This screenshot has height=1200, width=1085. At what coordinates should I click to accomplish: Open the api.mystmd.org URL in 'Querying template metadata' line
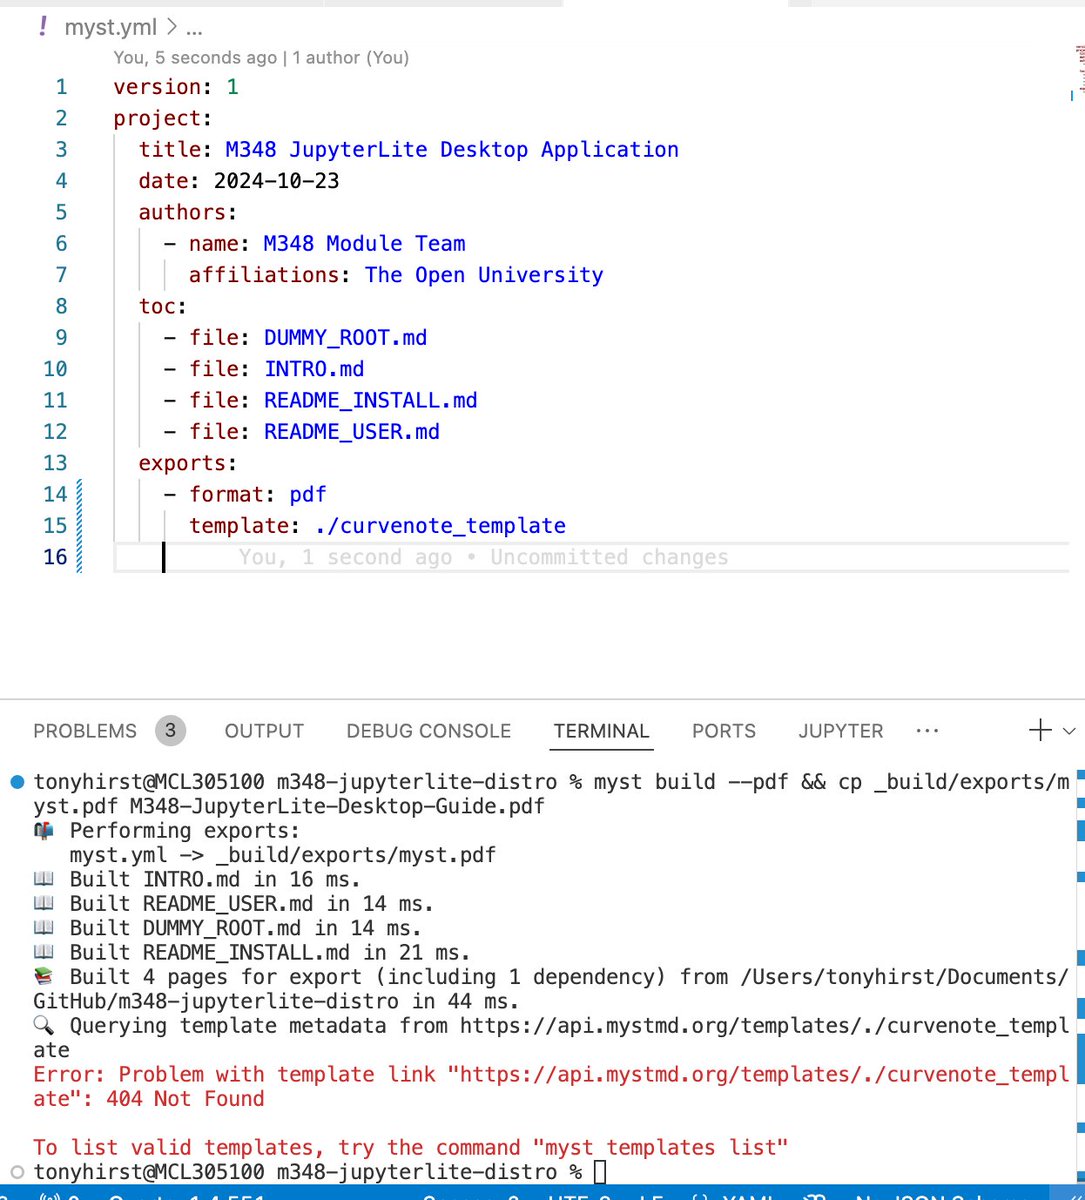tap(764, 1025)
